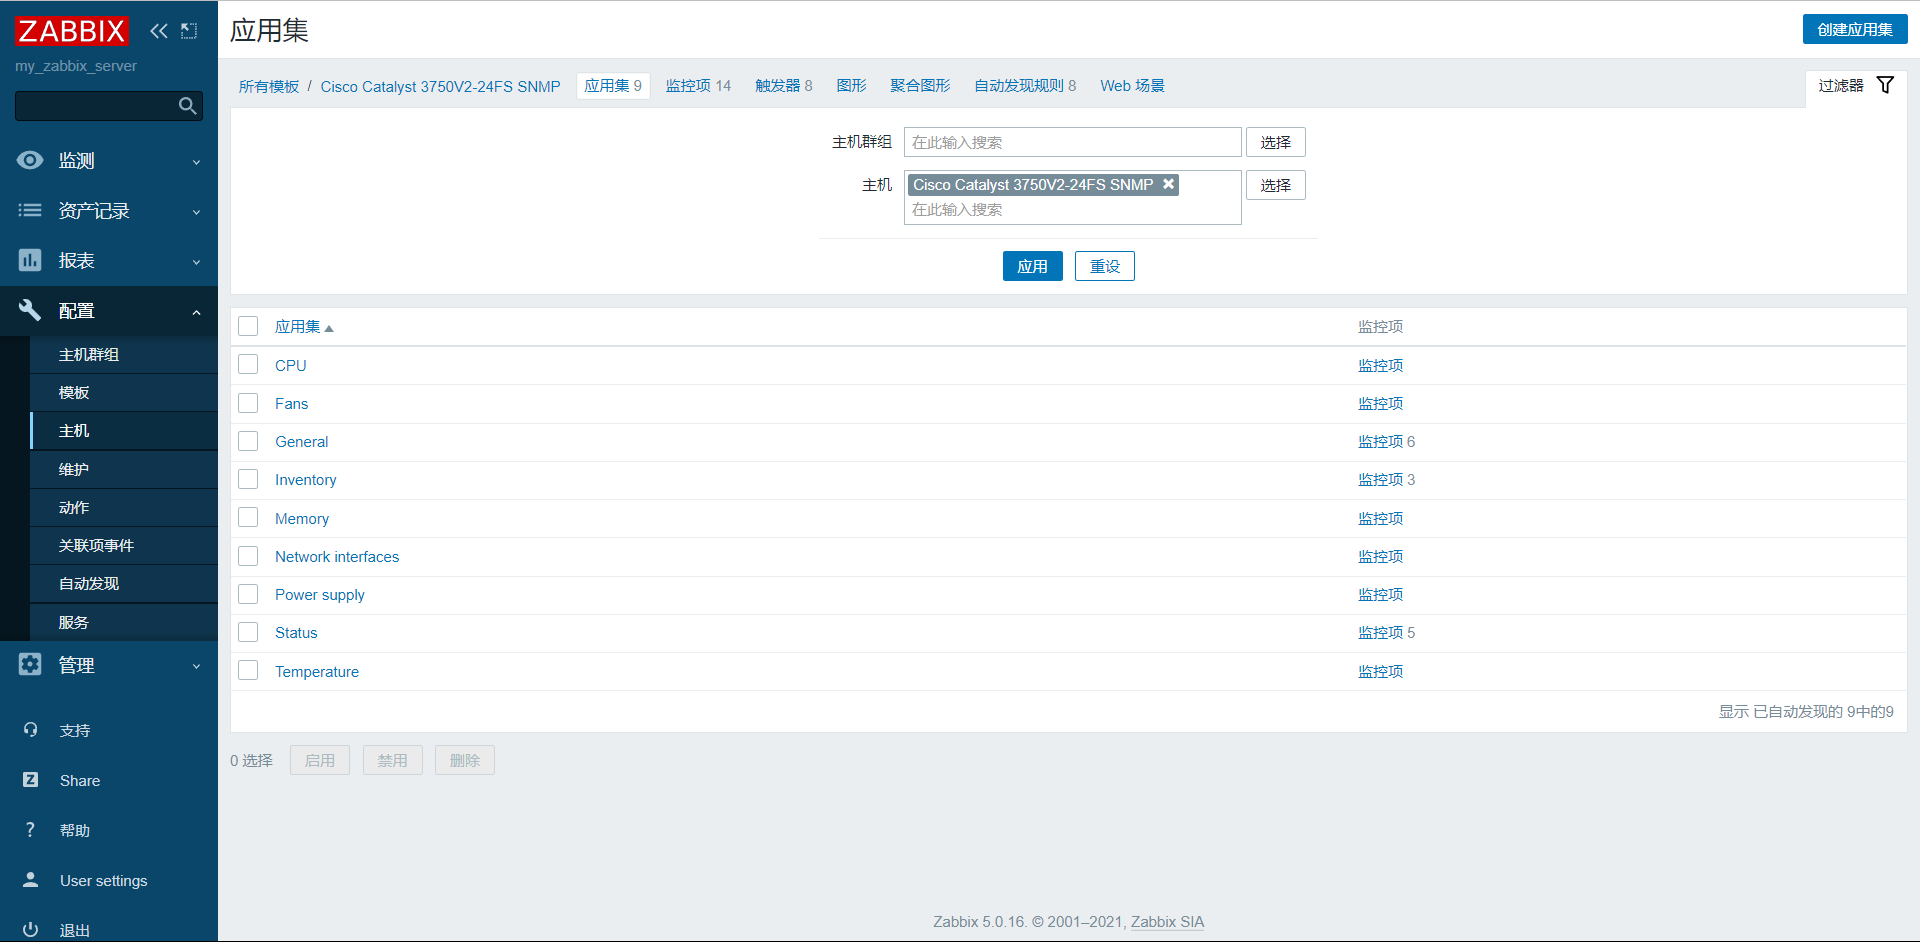The width and height of the screenshot is (1920, 942).
Task: Click the gear icon for 管理
Action: (30, 664)
